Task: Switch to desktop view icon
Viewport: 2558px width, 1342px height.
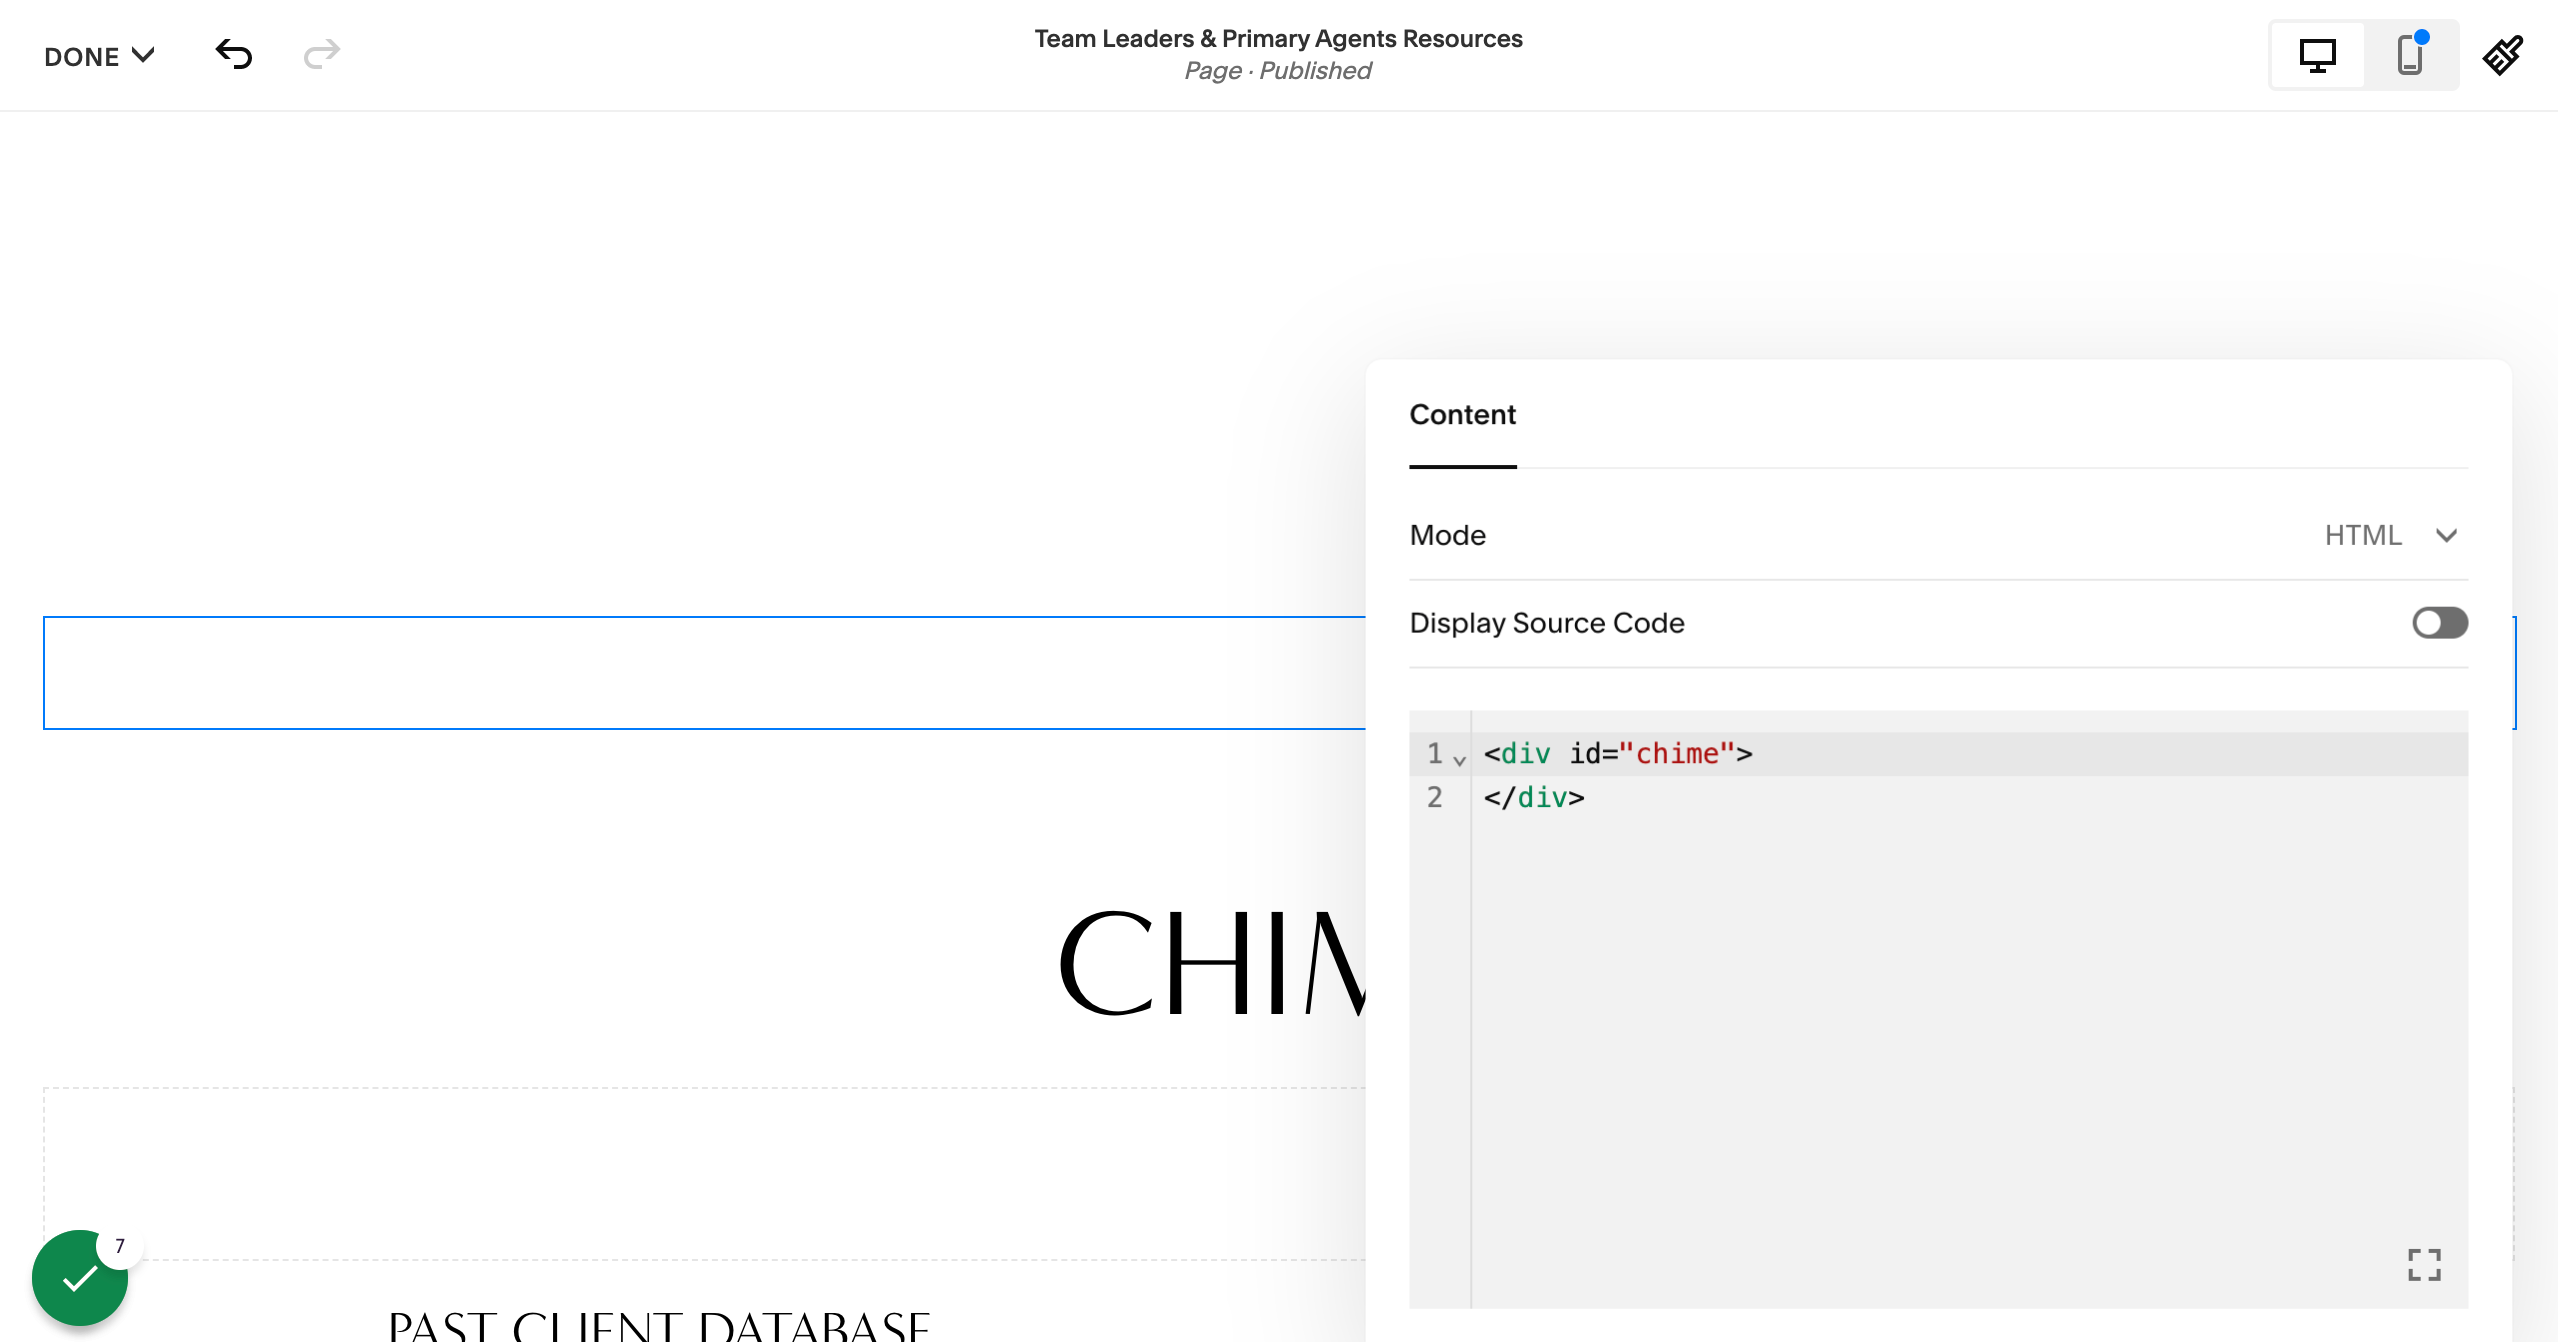Action: pyautogui.click(x=2317, y=55)
